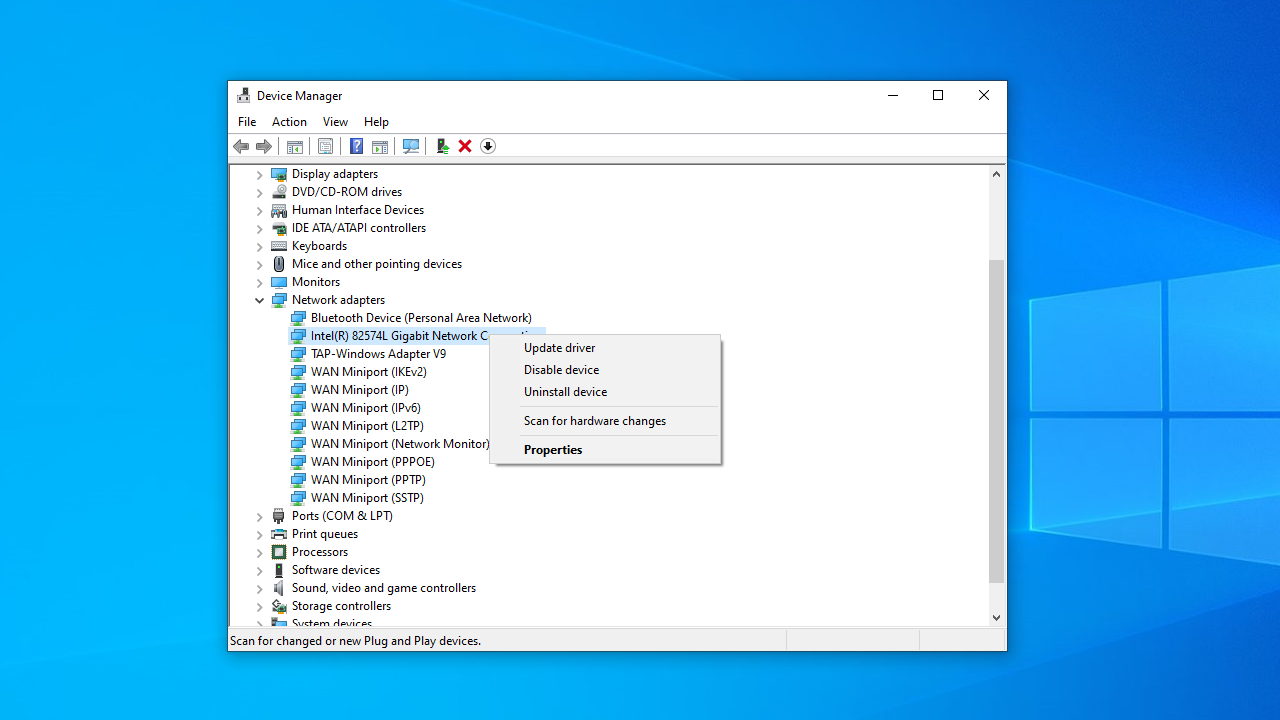Click the Disable device down-arrow icon

(x=488, y=146)
